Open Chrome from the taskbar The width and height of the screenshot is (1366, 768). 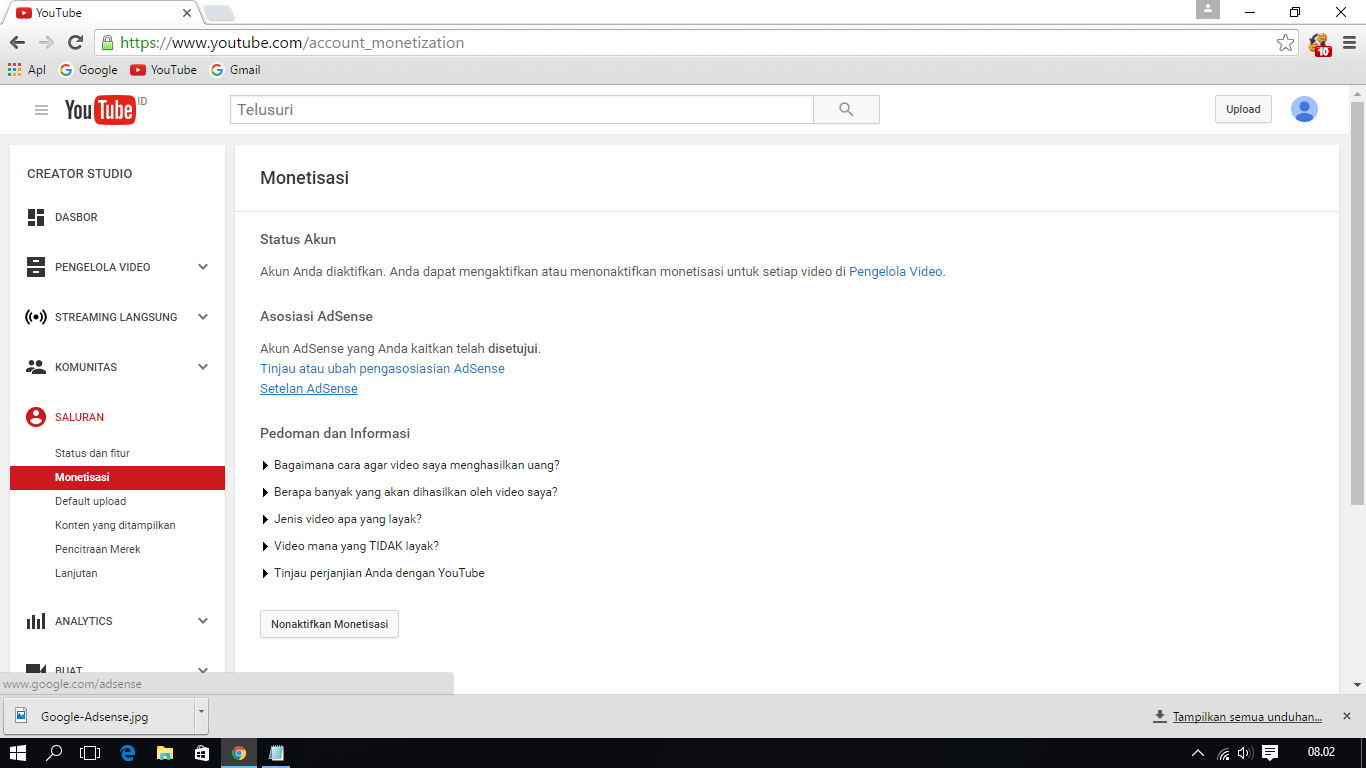tap(239, 753)
